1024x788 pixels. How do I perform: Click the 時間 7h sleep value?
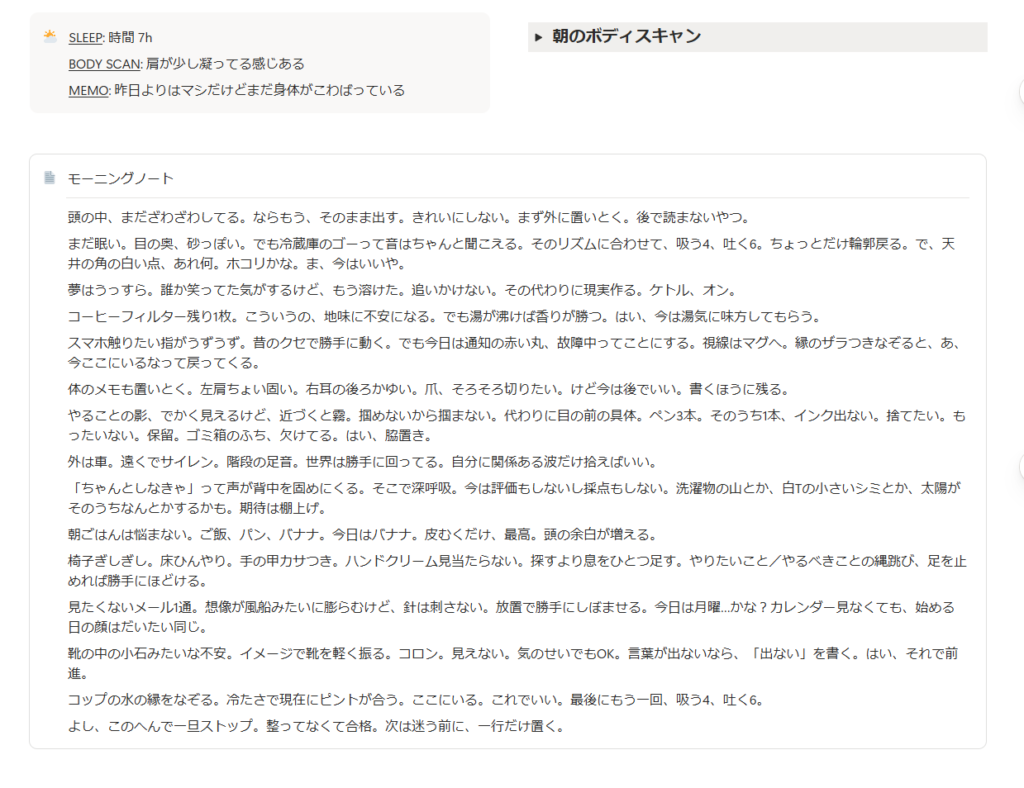131,38
